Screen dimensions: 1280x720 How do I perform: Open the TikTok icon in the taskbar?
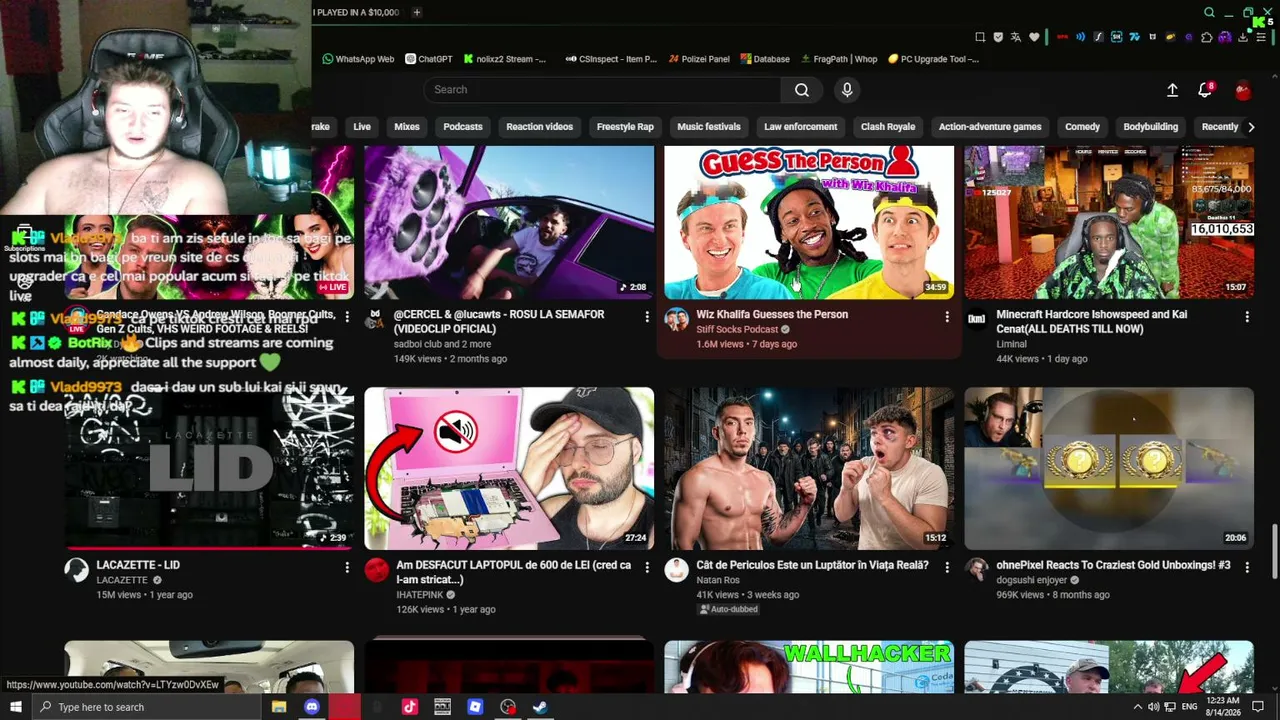click(410, 707)
